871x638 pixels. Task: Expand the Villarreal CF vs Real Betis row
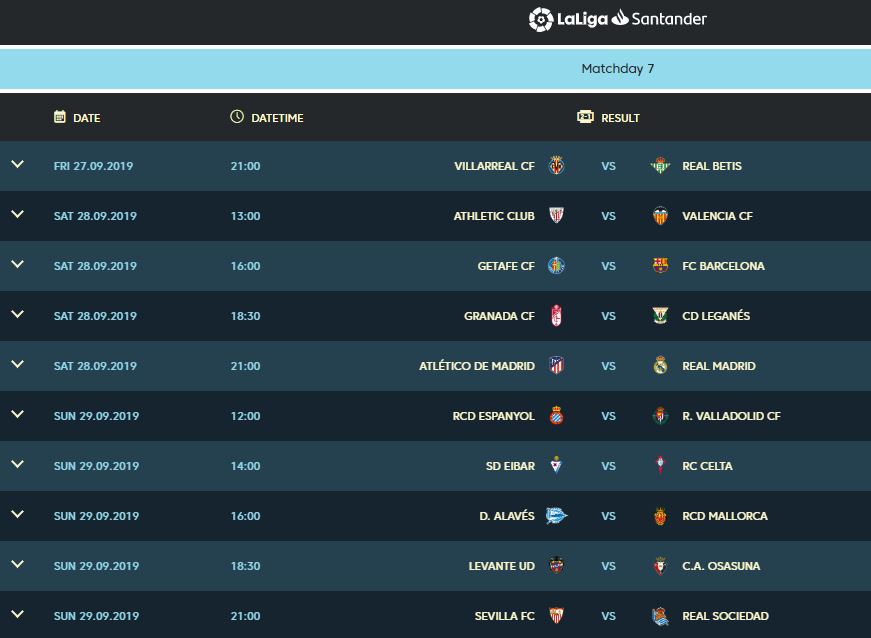tap(18, 164)
